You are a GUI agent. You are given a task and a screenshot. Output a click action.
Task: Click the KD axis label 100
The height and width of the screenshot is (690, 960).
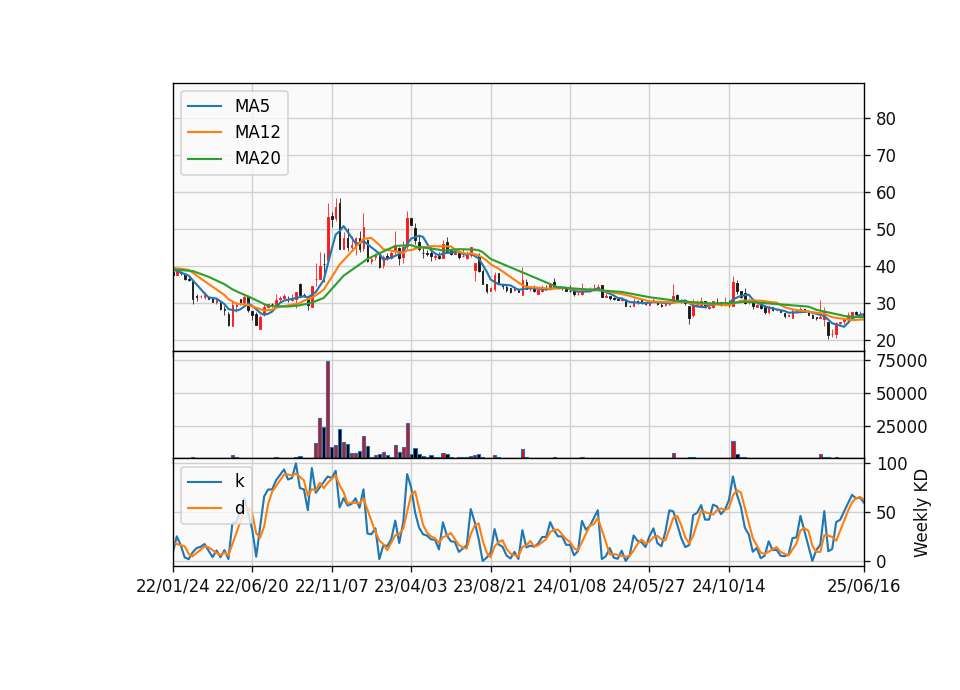(891, 464)
